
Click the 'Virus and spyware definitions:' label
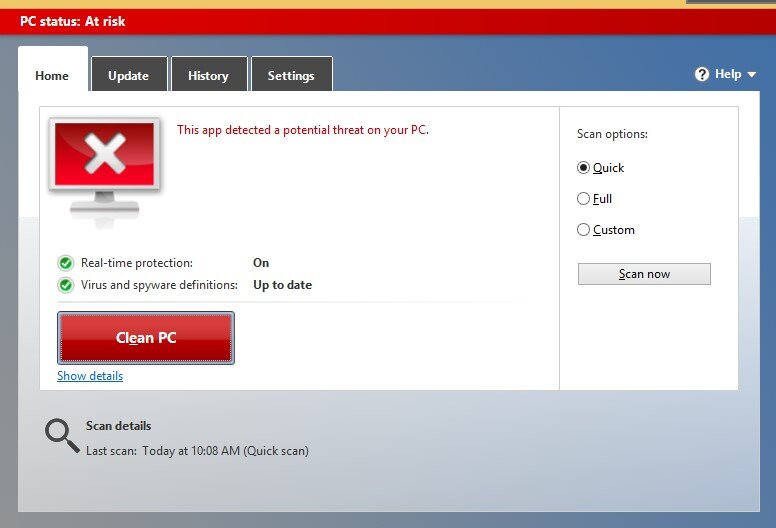click(x=159, y=285)
